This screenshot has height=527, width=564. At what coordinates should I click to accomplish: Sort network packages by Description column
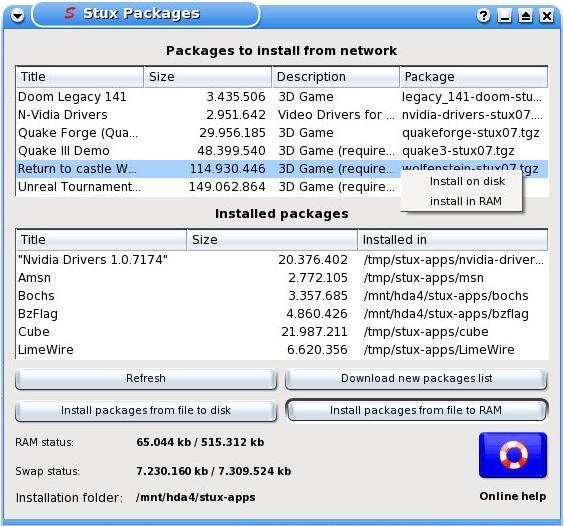pos(336,77)
